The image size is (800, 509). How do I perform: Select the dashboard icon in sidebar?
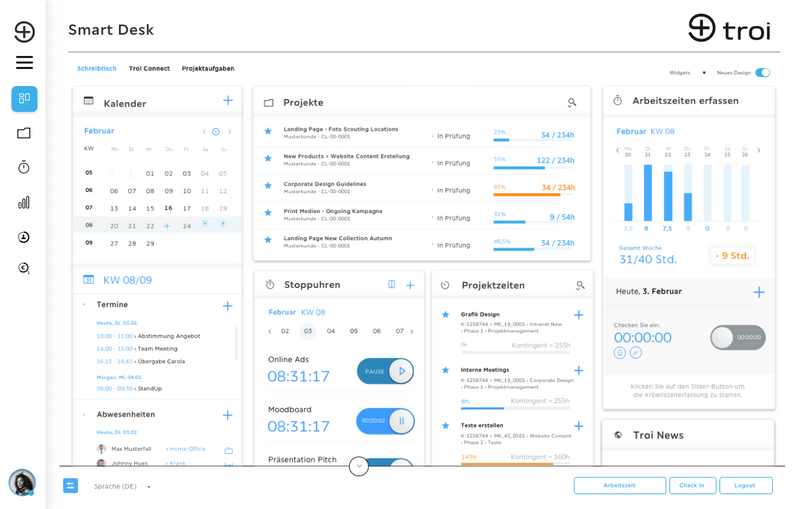[24, 98]
